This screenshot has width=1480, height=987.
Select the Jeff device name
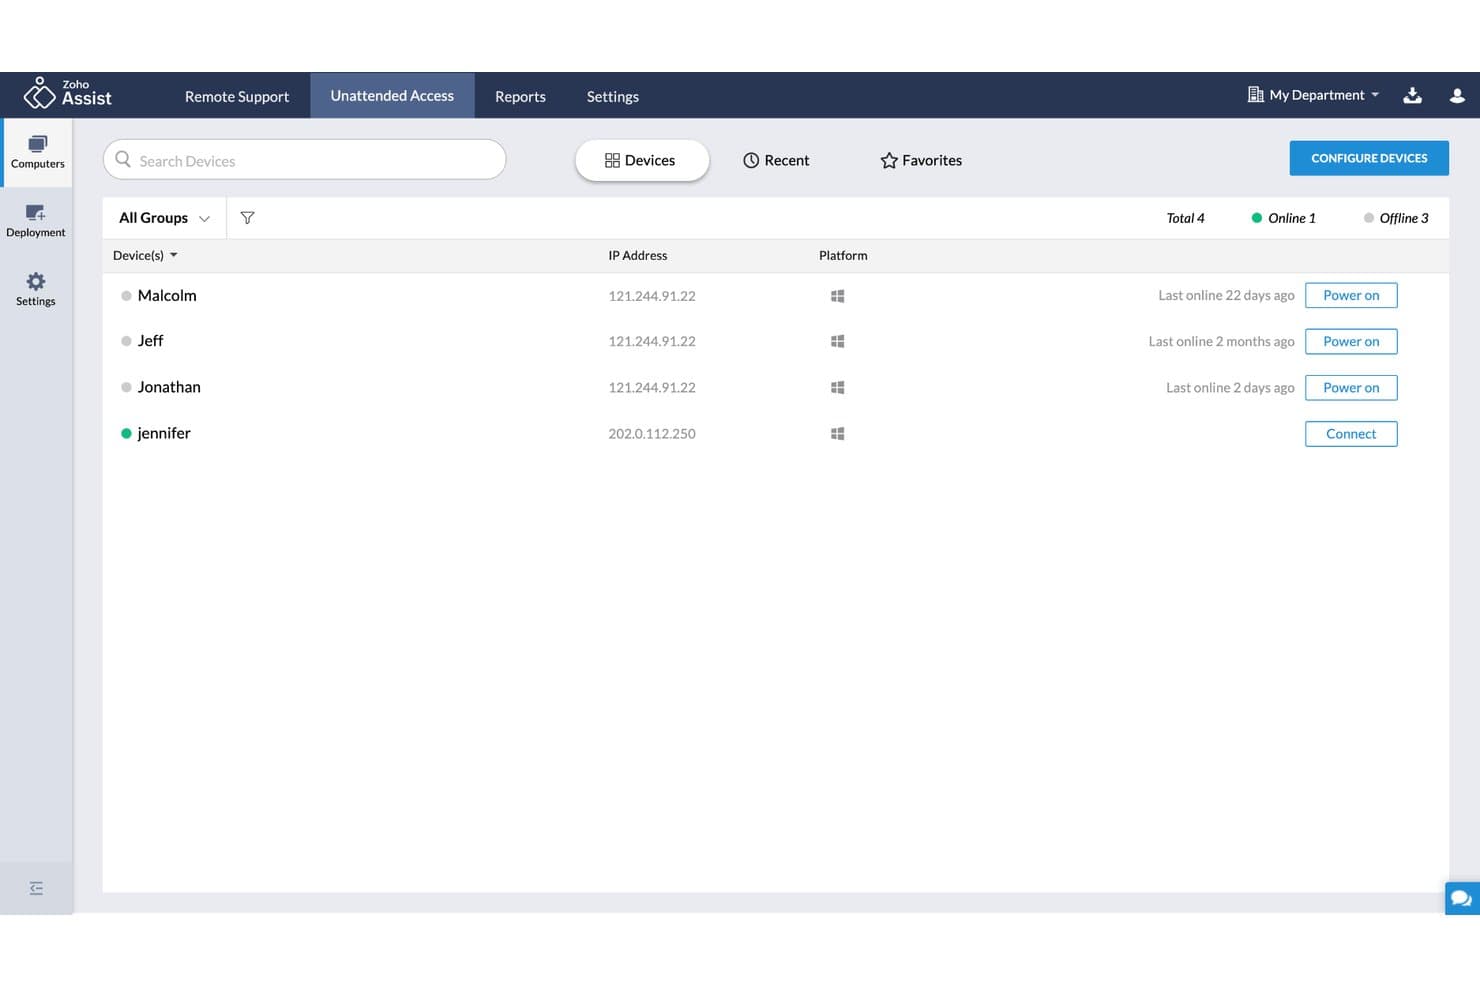pyautogui.click(x=150, y=341)
